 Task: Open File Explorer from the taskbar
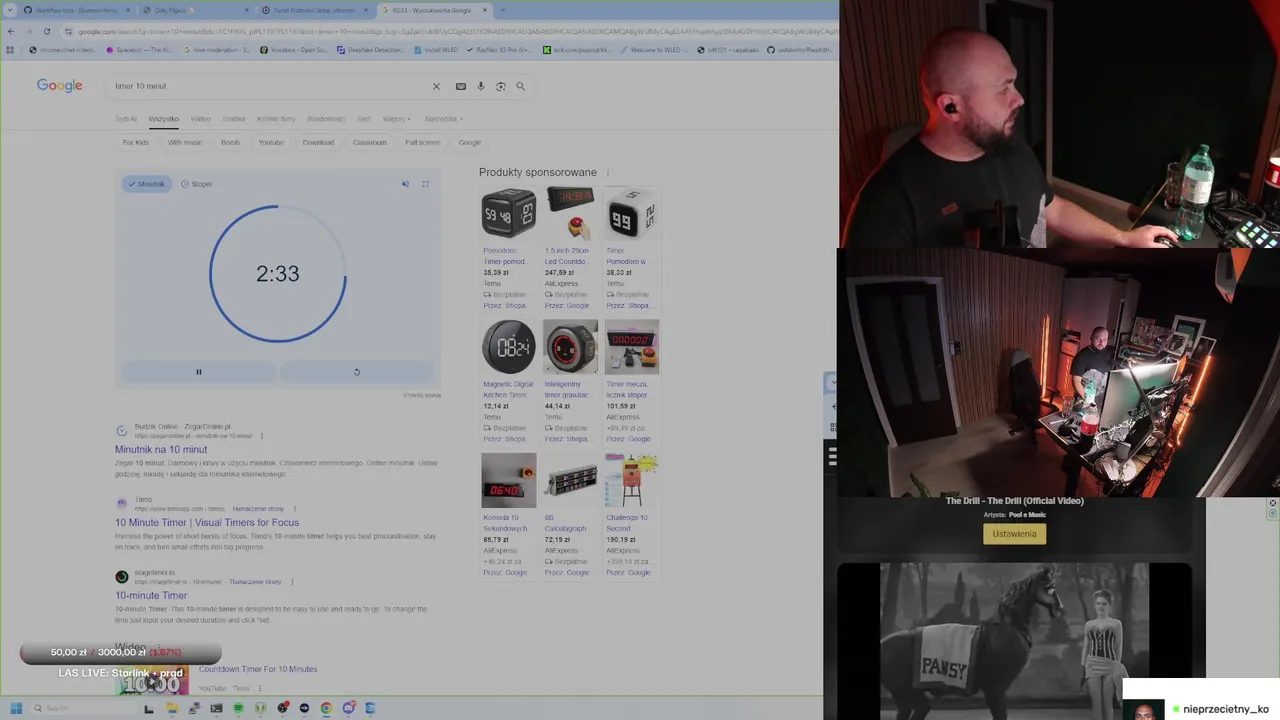pyautogui.click(x=172, y=708)
